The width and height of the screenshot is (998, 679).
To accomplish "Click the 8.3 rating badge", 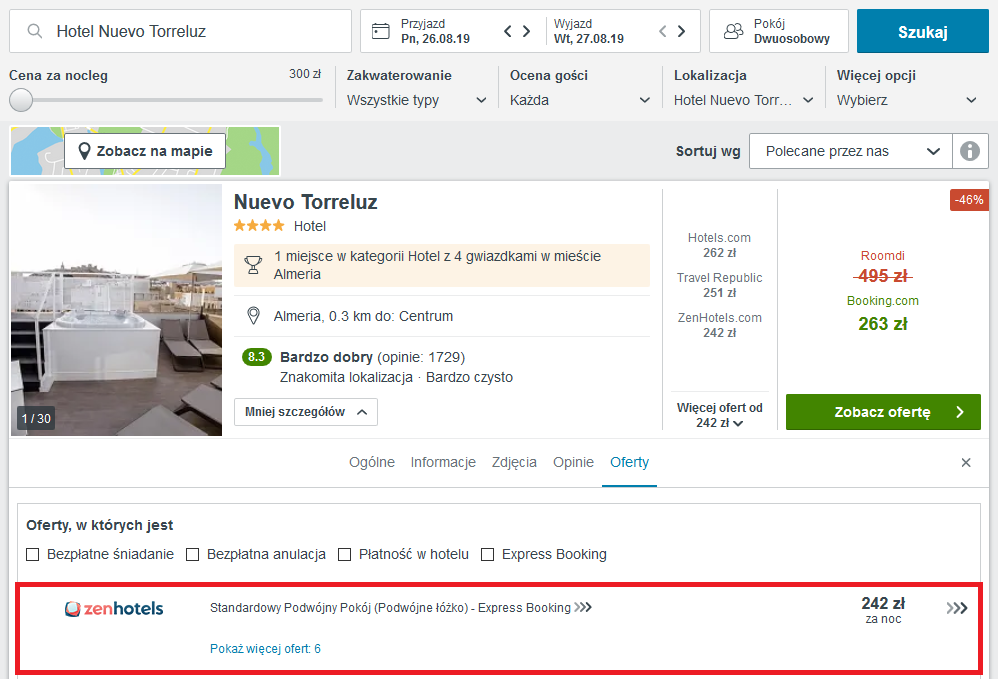I will [x=257, y=357].
